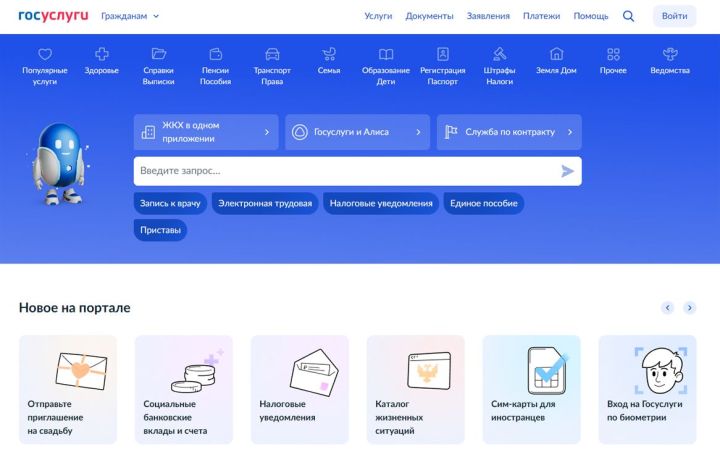Select the Запись к врачу quick chip

170,204
